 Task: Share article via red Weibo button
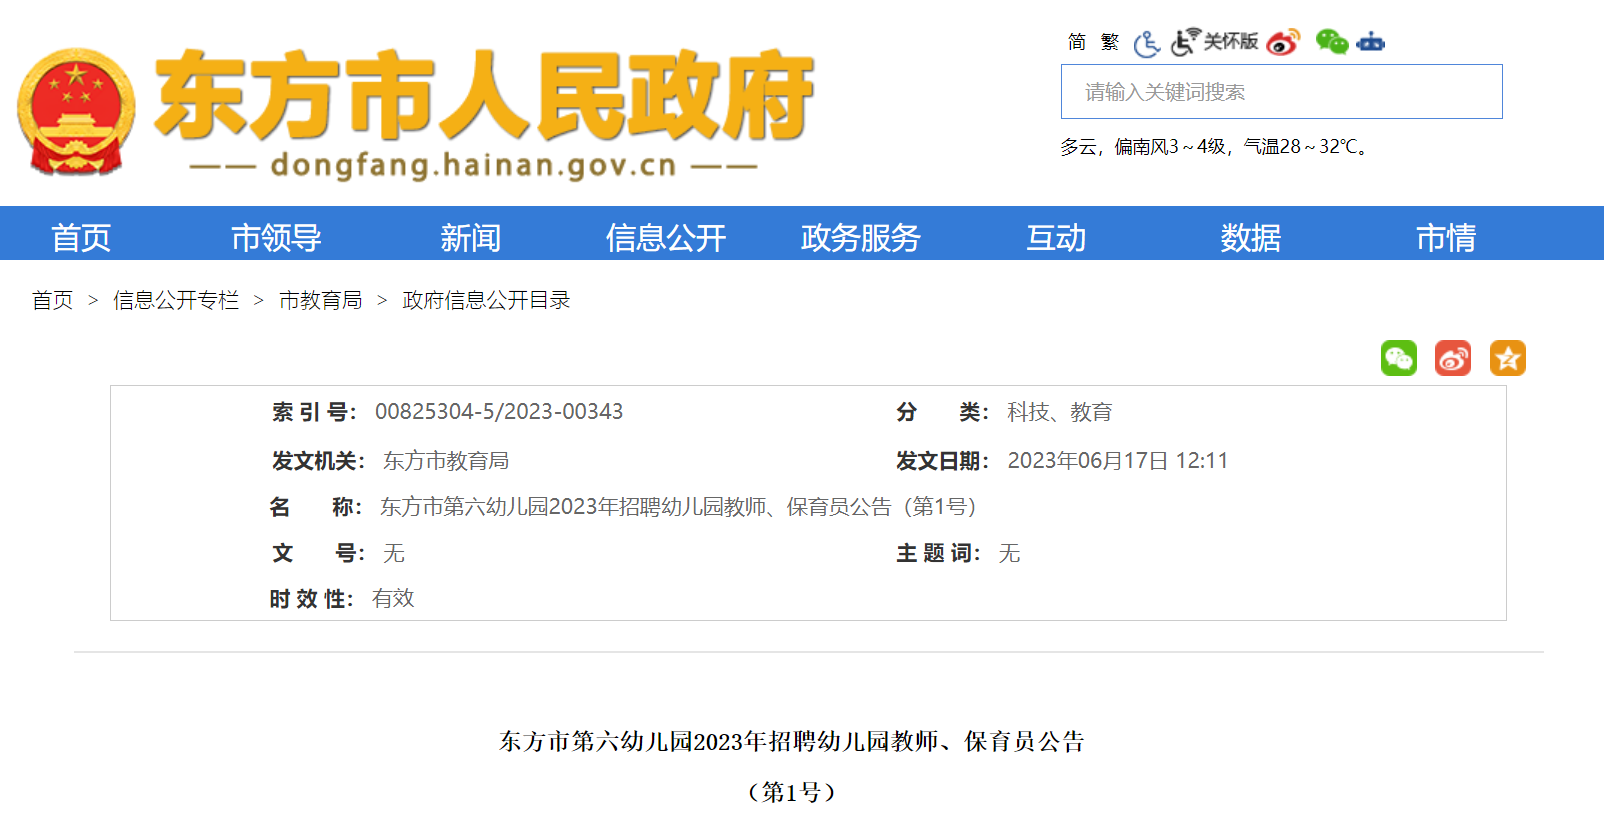click(x=1453, y=358)
